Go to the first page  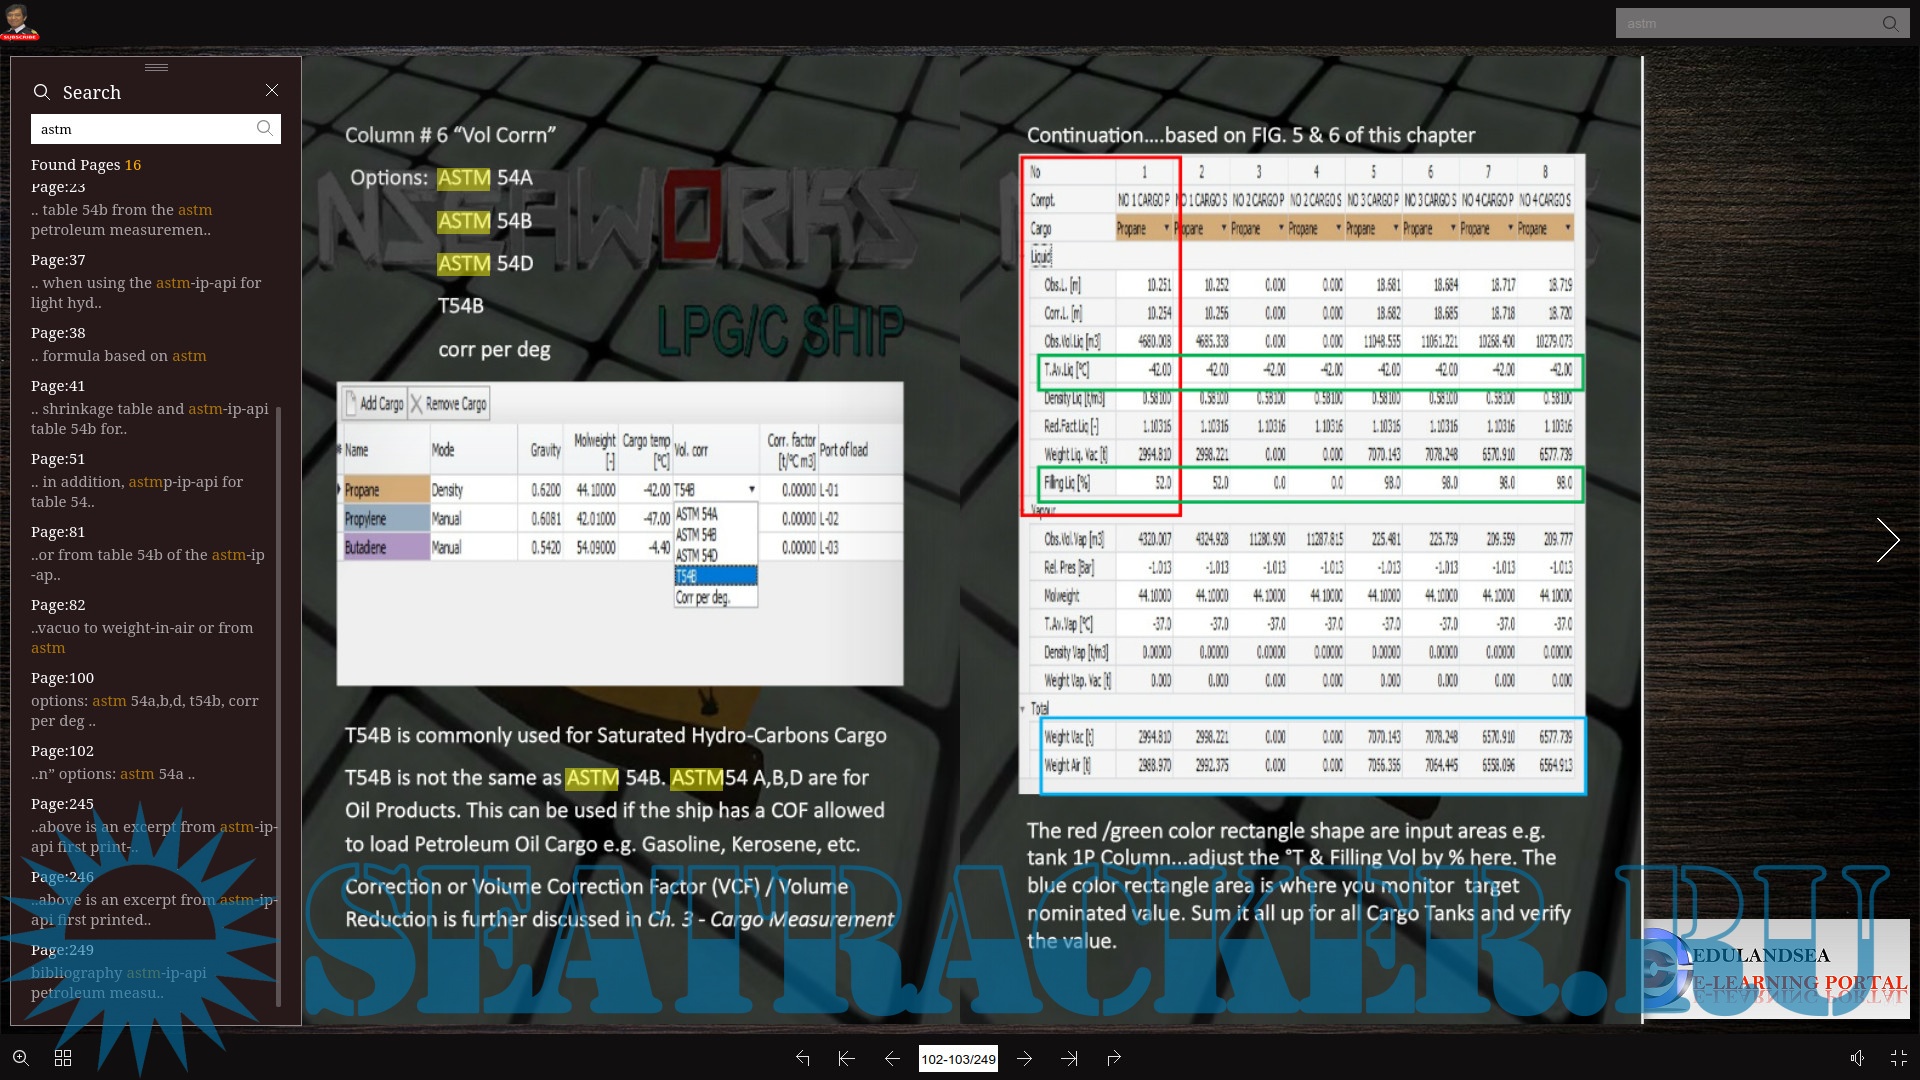click(x=846, y=1058)
